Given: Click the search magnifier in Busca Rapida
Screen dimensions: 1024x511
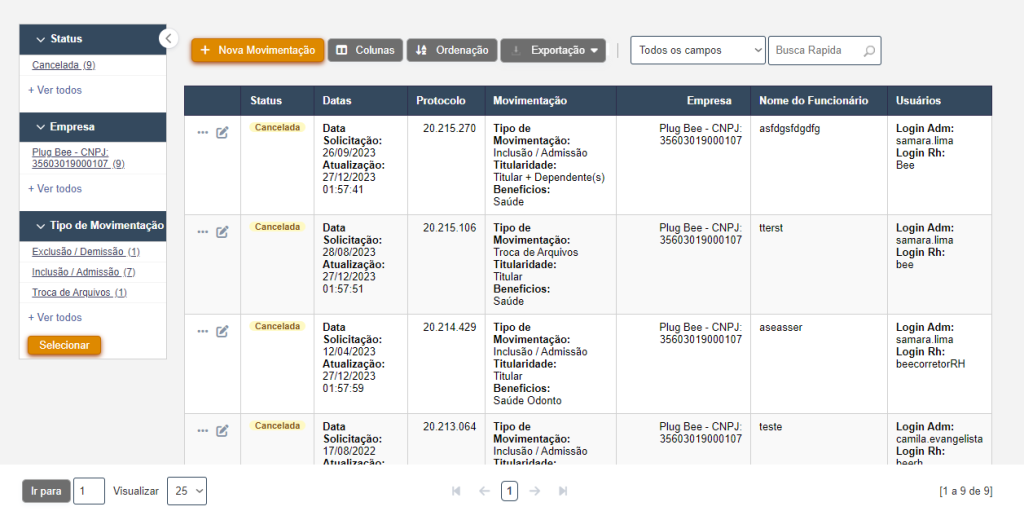Looking at the screenshot, I should tap(869, 50).
